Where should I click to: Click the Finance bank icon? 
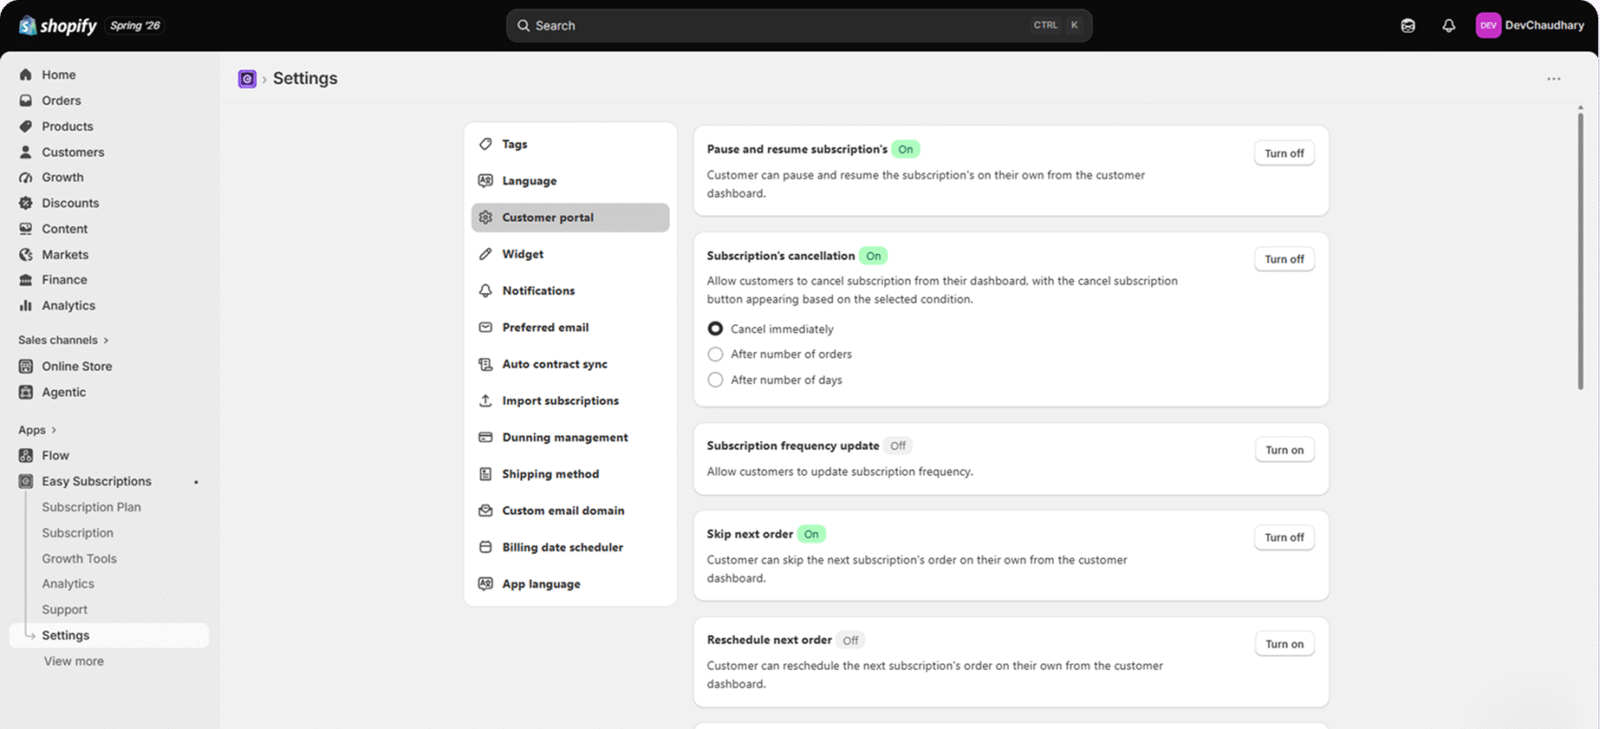tap(26, 280)
